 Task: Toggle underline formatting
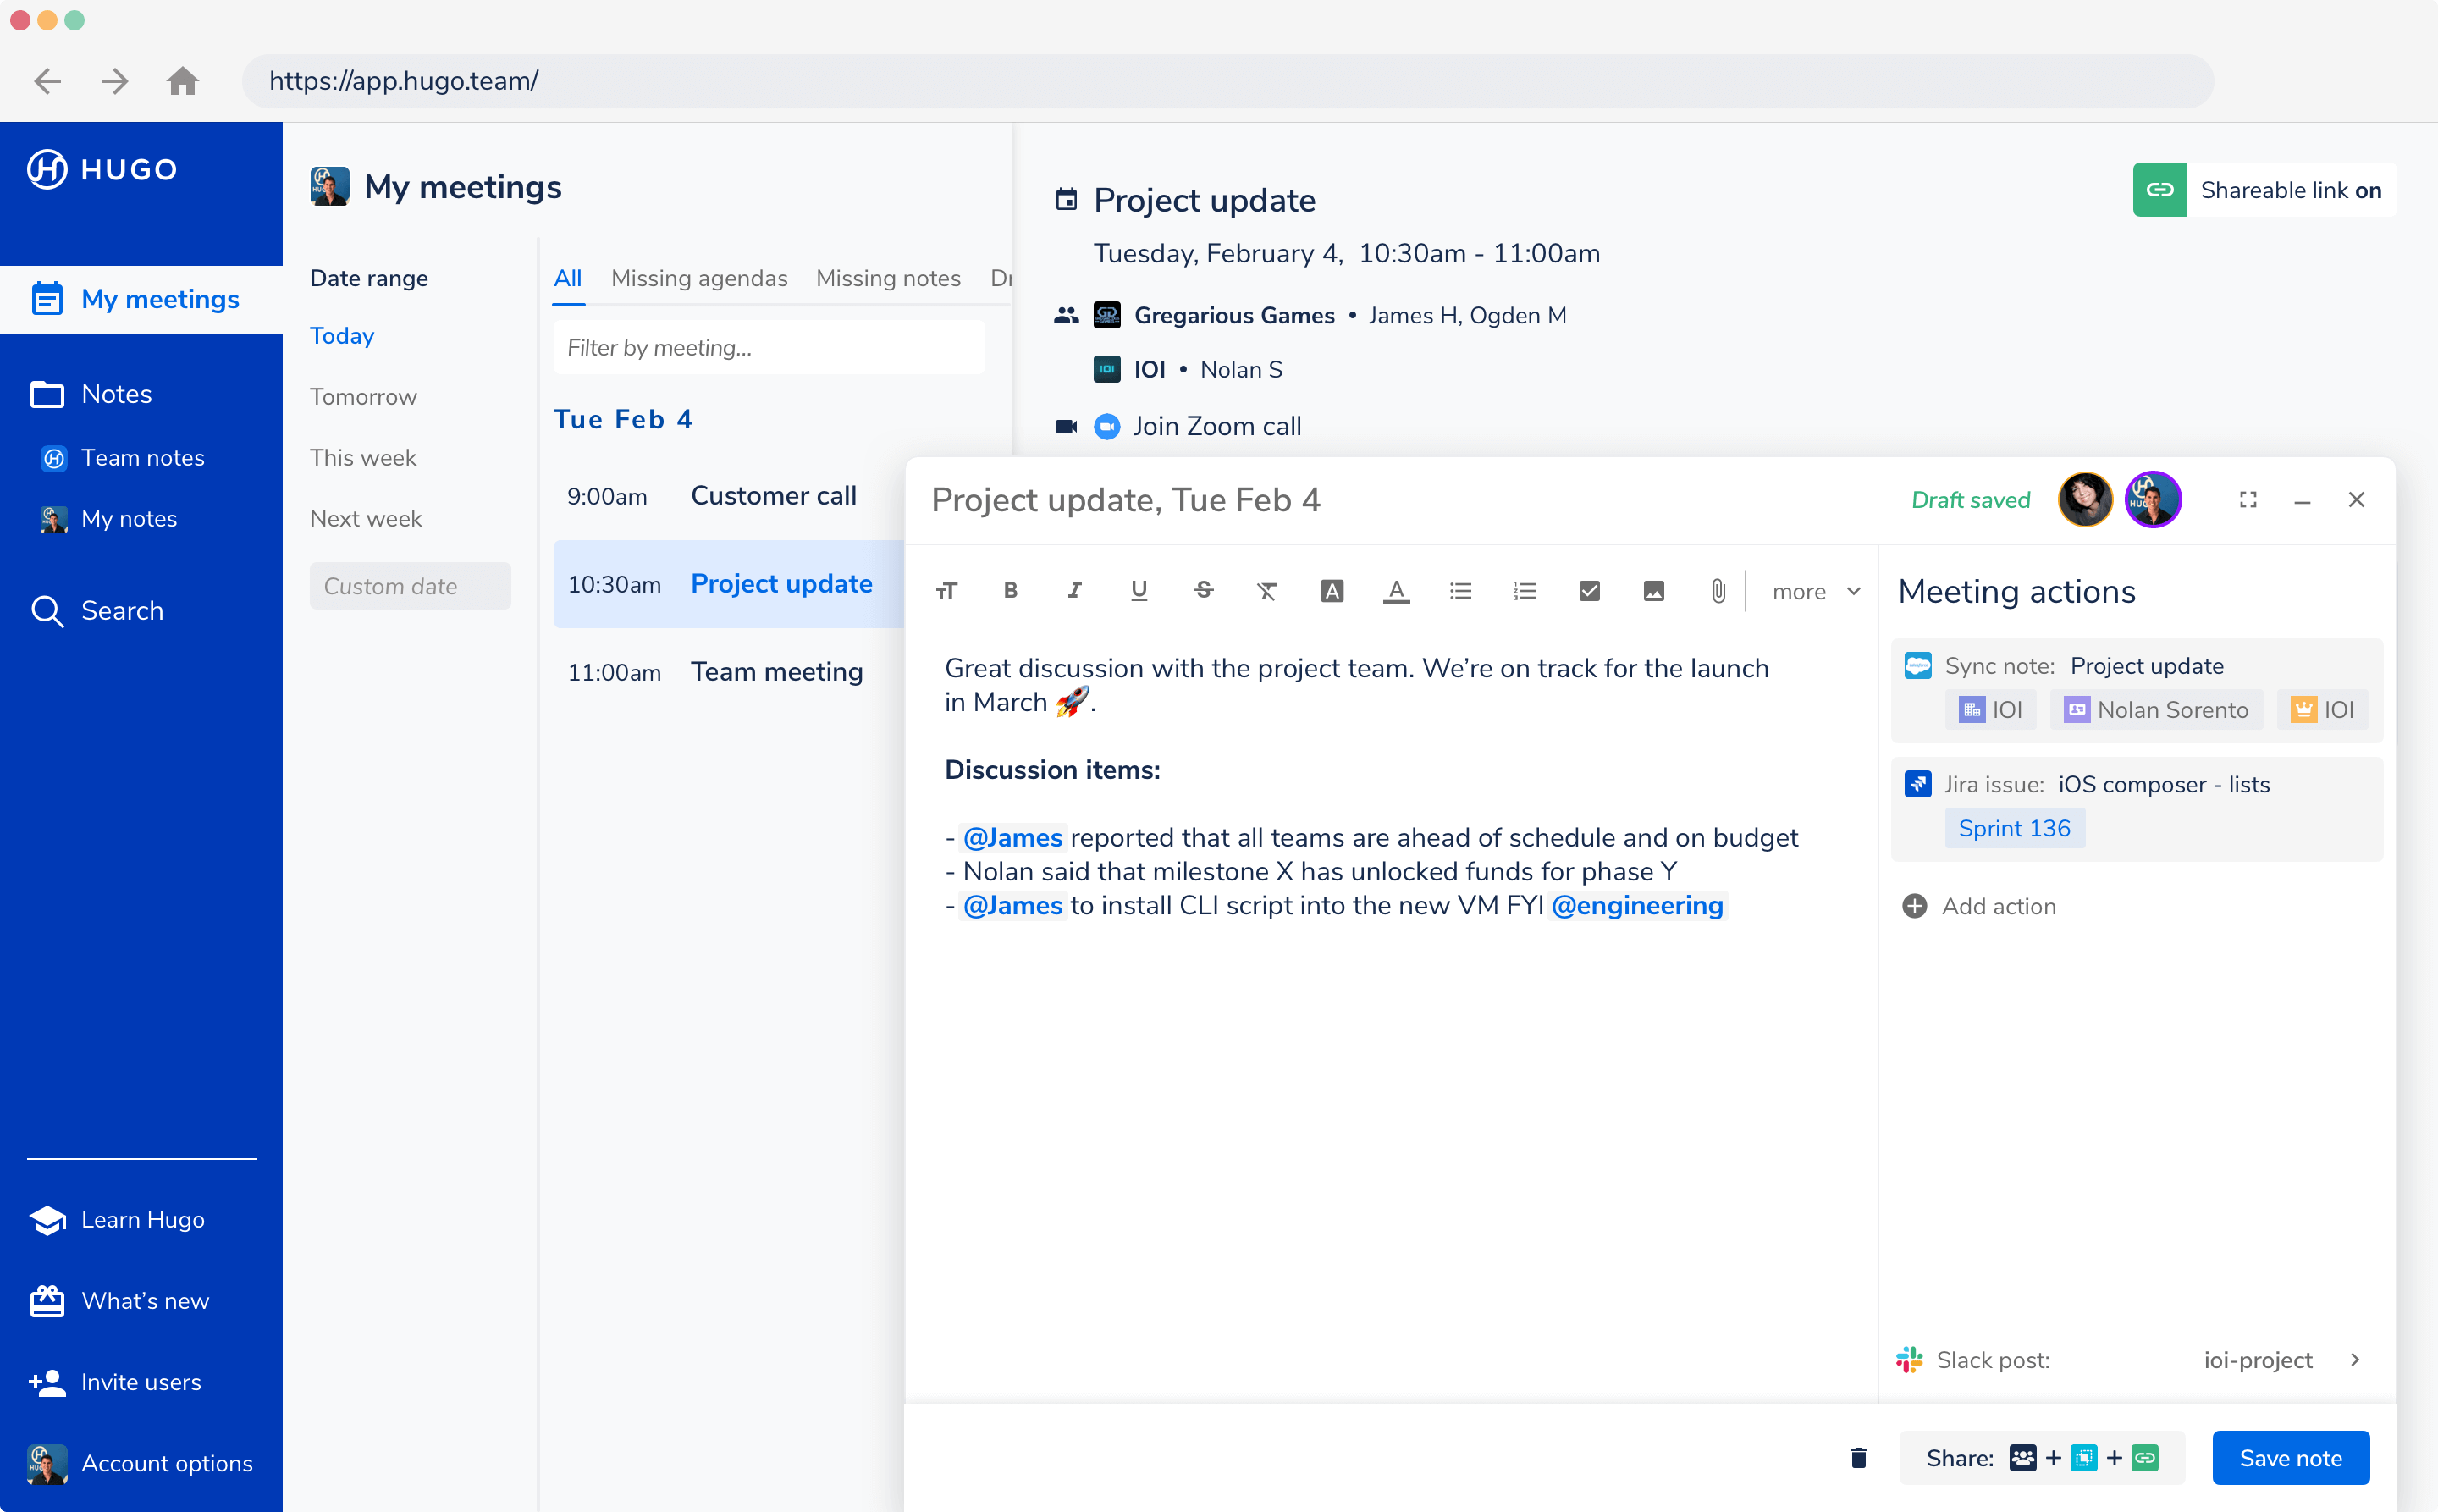pos(1138,591)
